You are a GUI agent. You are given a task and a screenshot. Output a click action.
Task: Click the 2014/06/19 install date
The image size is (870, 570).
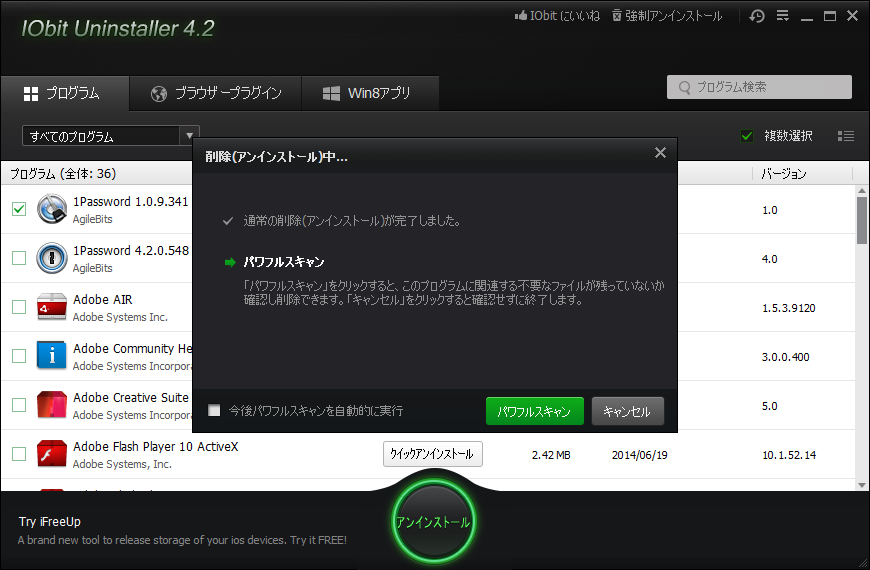(x=640, y=455)
